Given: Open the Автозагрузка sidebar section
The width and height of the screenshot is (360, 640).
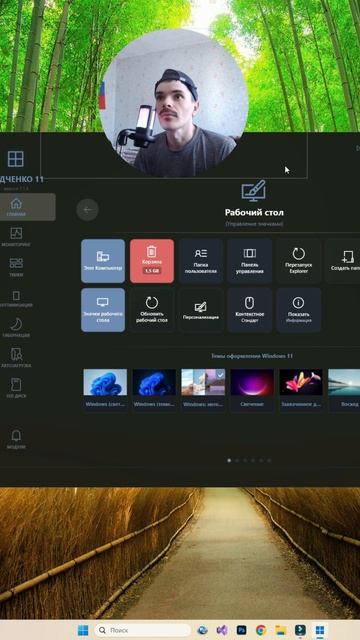Looking at the screenshot, I should click(x=16, y=358).
